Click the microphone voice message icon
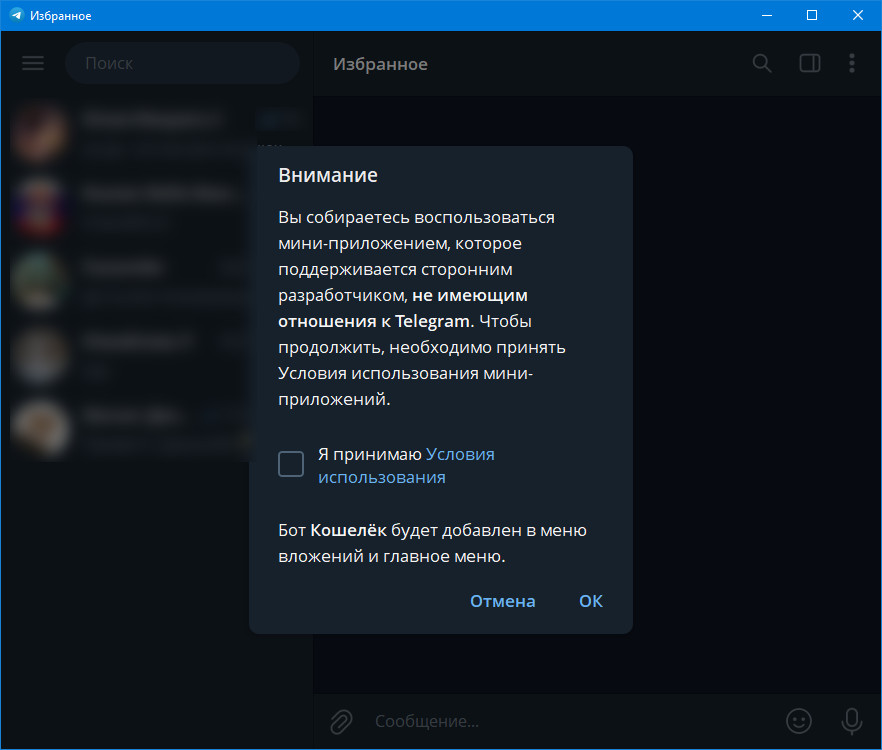The height and width of the screenshot is (750, 882). [x=851, y=721]
